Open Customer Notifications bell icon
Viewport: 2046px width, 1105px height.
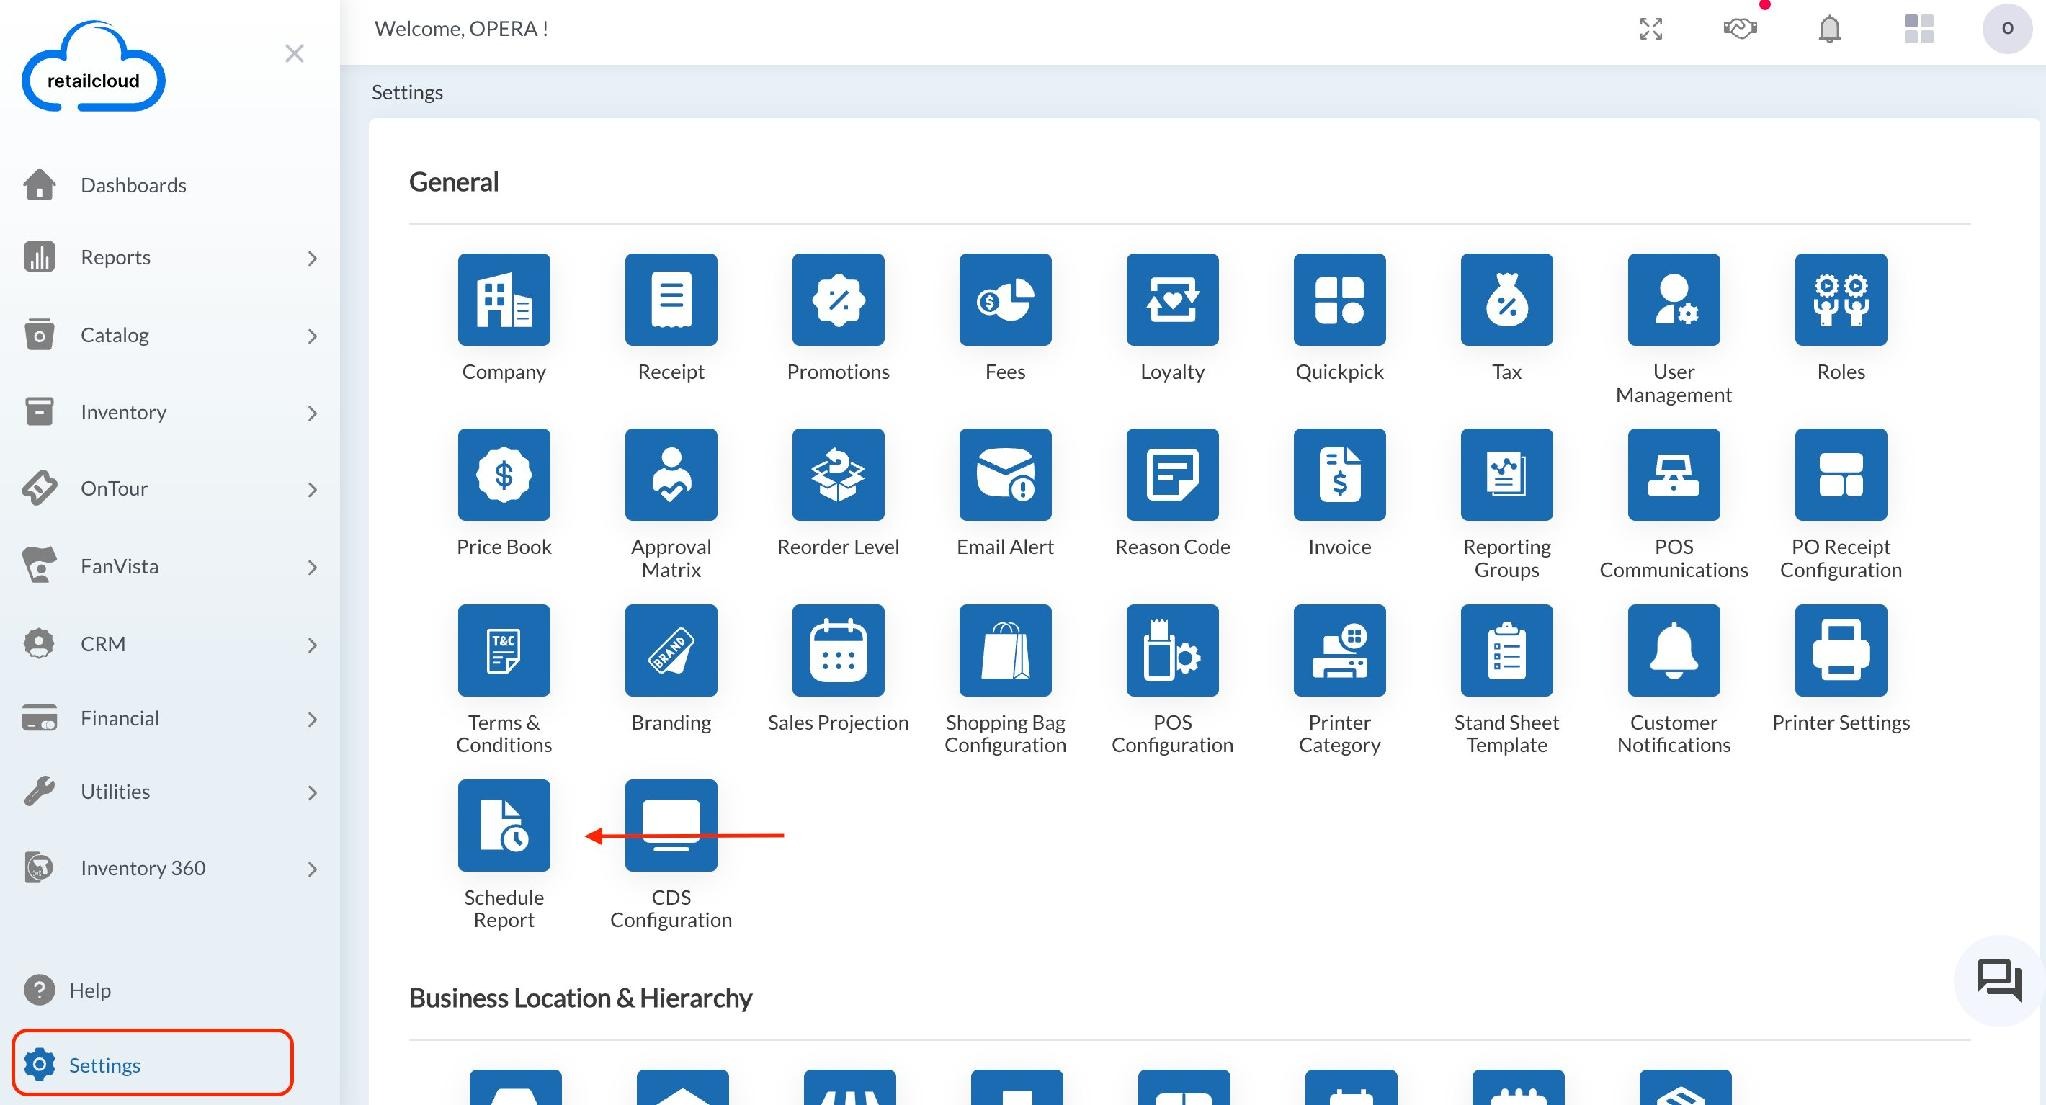pos(1673,650)
